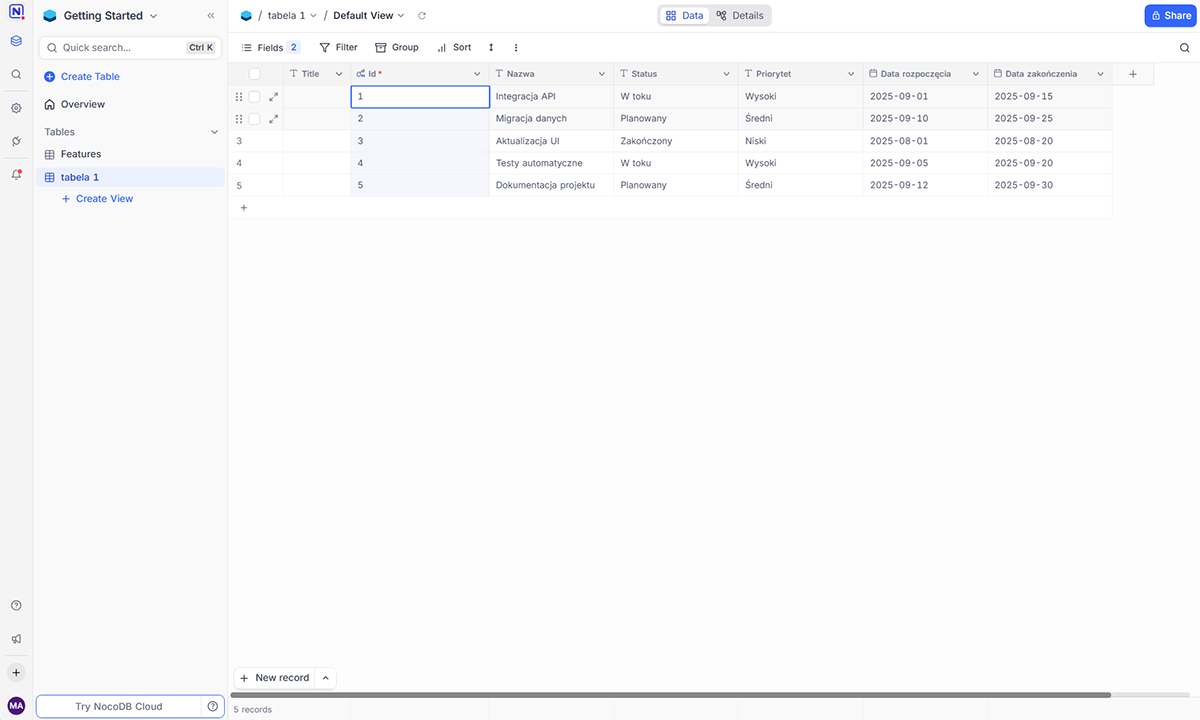Check the checkbox for row 2
The height and width of the screenshot is (720, 1200).
click(x=254, y=119)
